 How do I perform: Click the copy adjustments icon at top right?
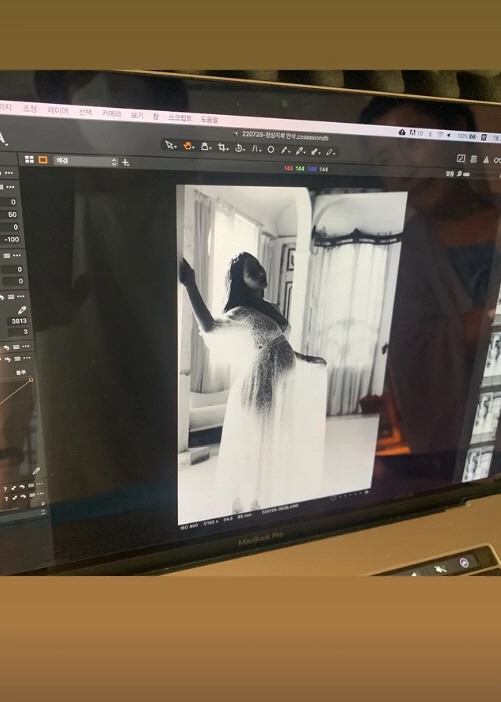(x=474, y=159)
